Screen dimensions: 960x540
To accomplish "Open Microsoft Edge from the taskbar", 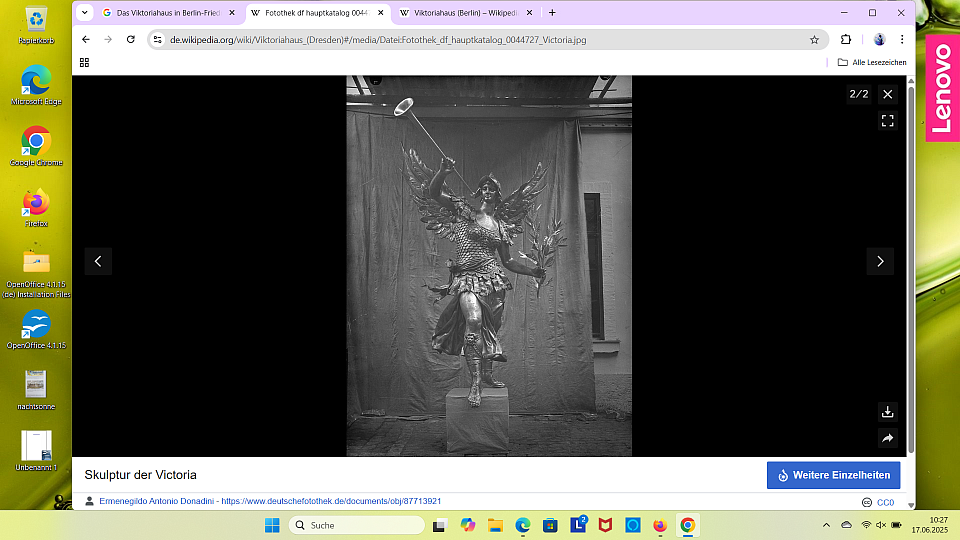I will click(x=522, y=525).
